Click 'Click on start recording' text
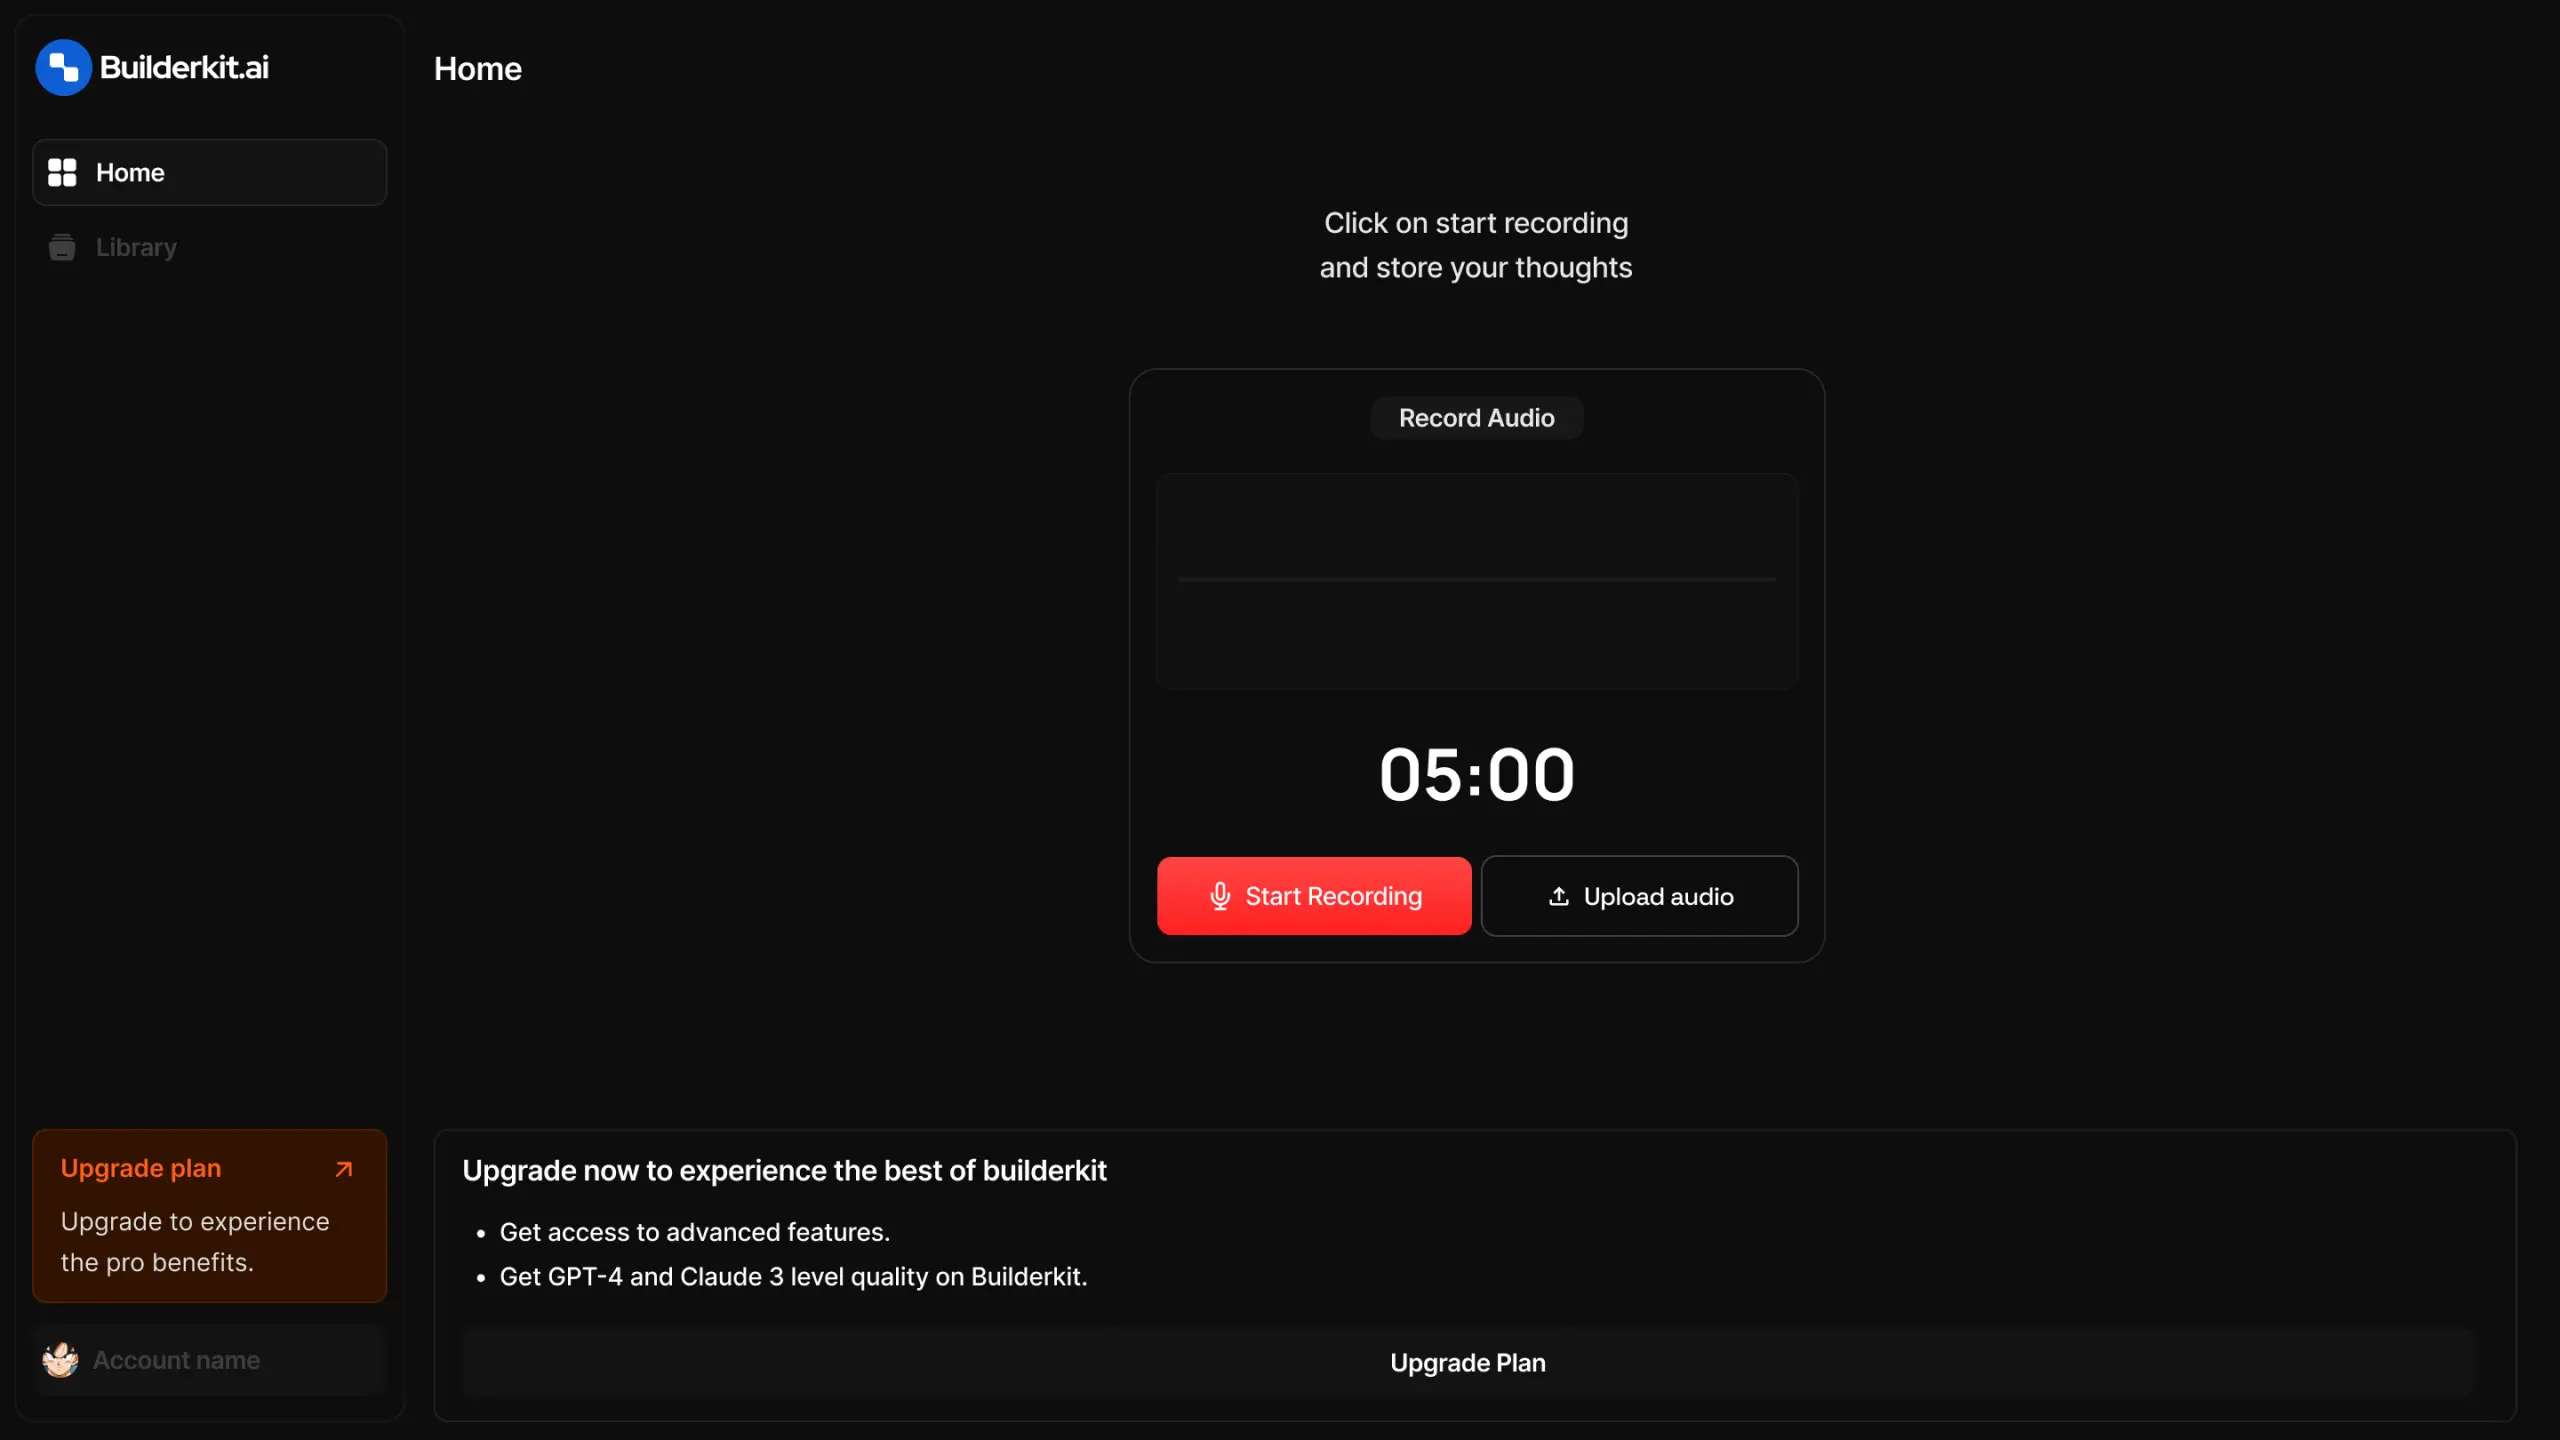This screenshot has width=2560, height=1440. coord(1476,222)
